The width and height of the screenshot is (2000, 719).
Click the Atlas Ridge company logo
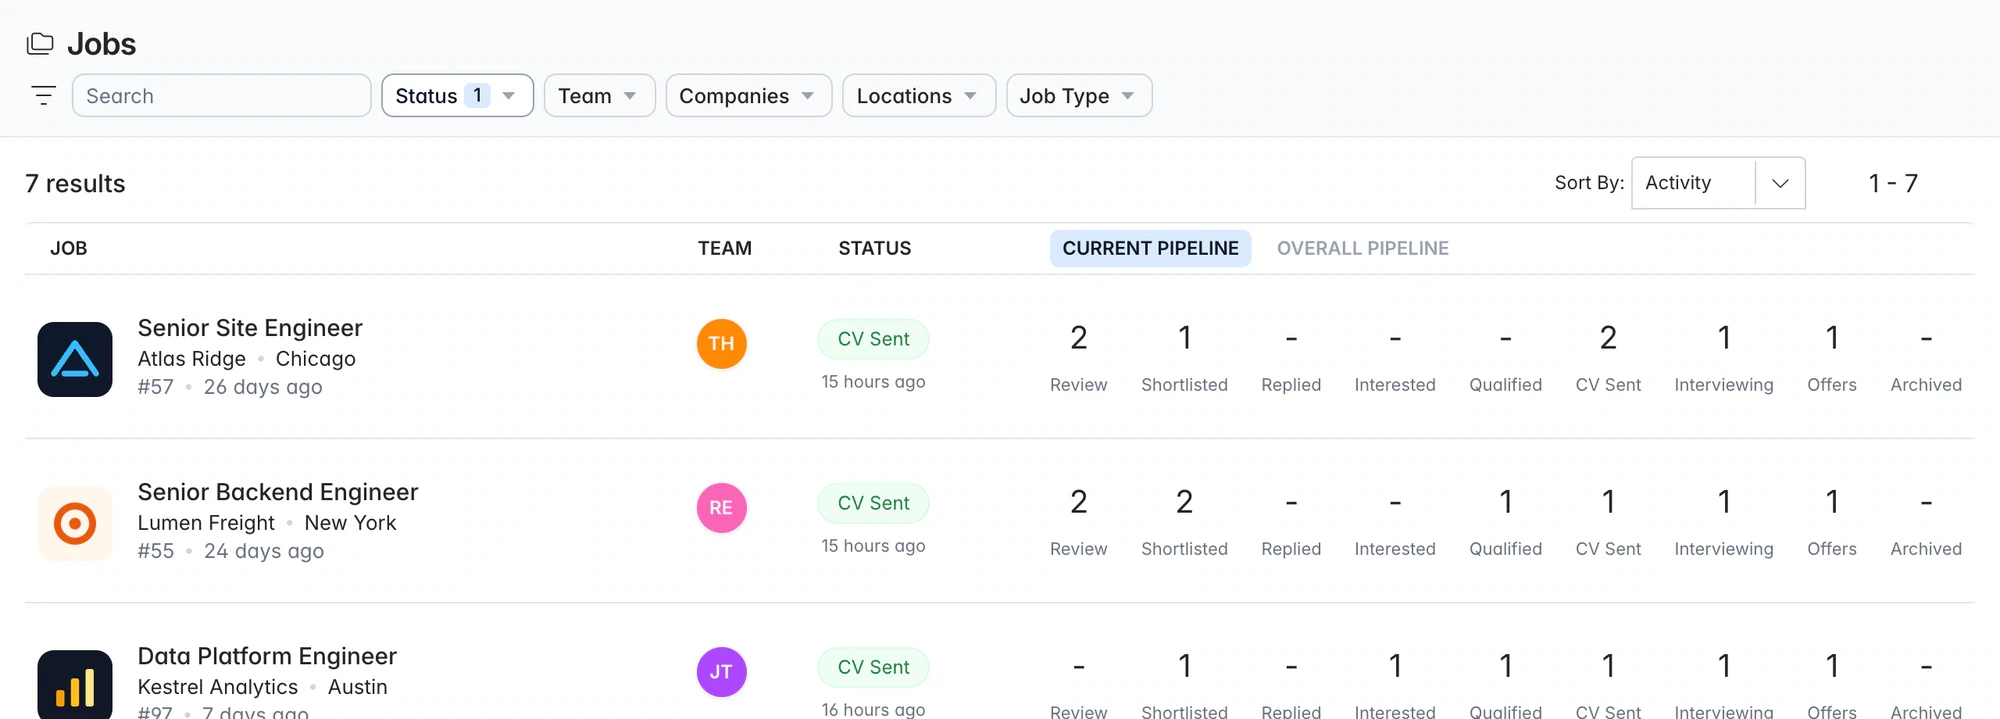[75, 359]
